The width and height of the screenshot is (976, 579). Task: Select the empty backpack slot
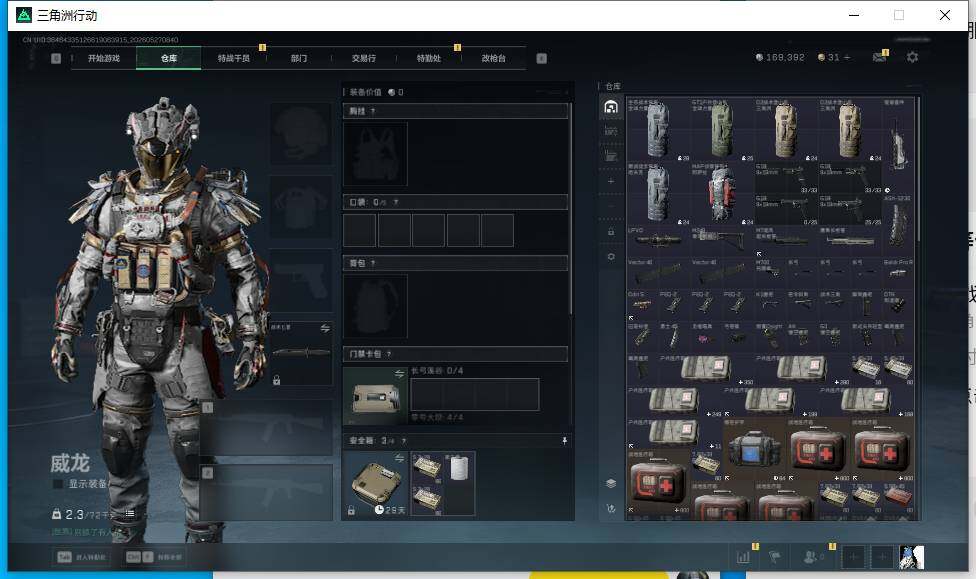tap(375, 306)
